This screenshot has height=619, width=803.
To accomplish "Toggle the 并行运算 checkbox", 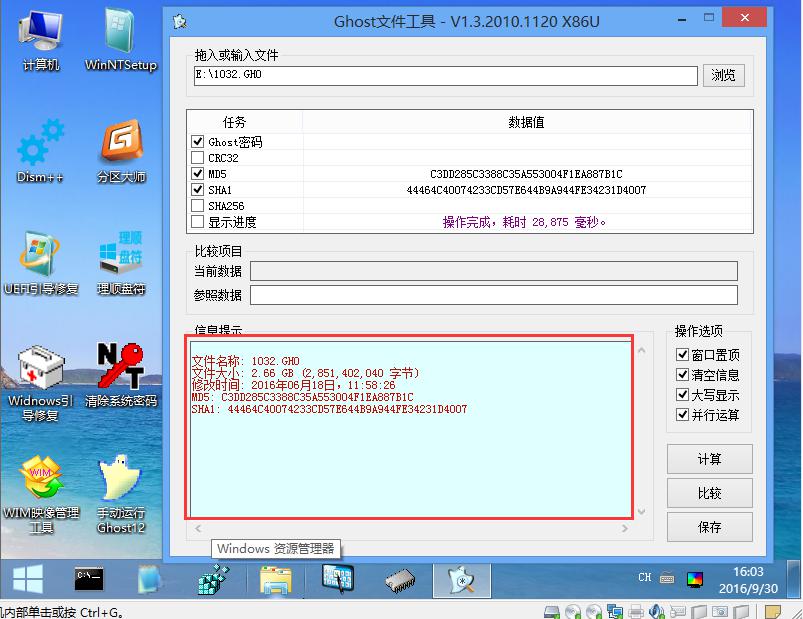I will click(682, 415).
